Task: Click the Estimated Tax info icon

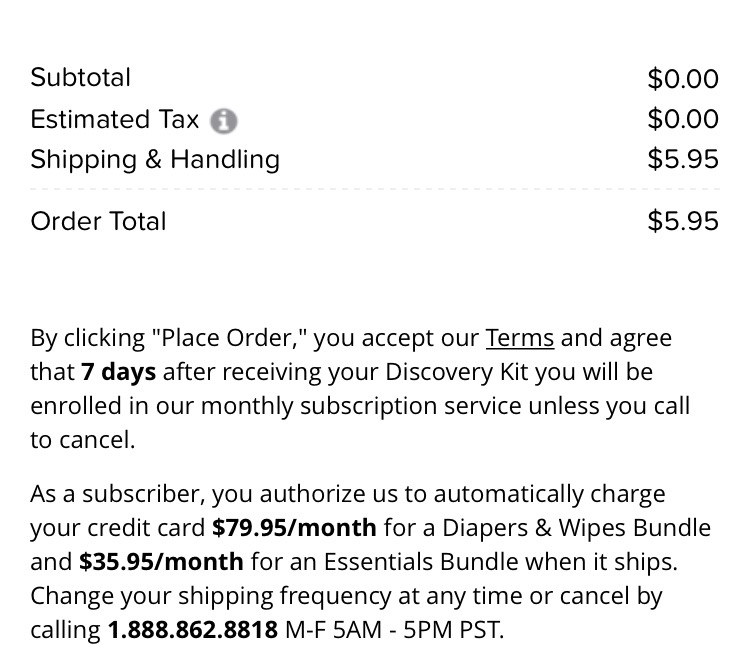Action: (x=223, y=121)
